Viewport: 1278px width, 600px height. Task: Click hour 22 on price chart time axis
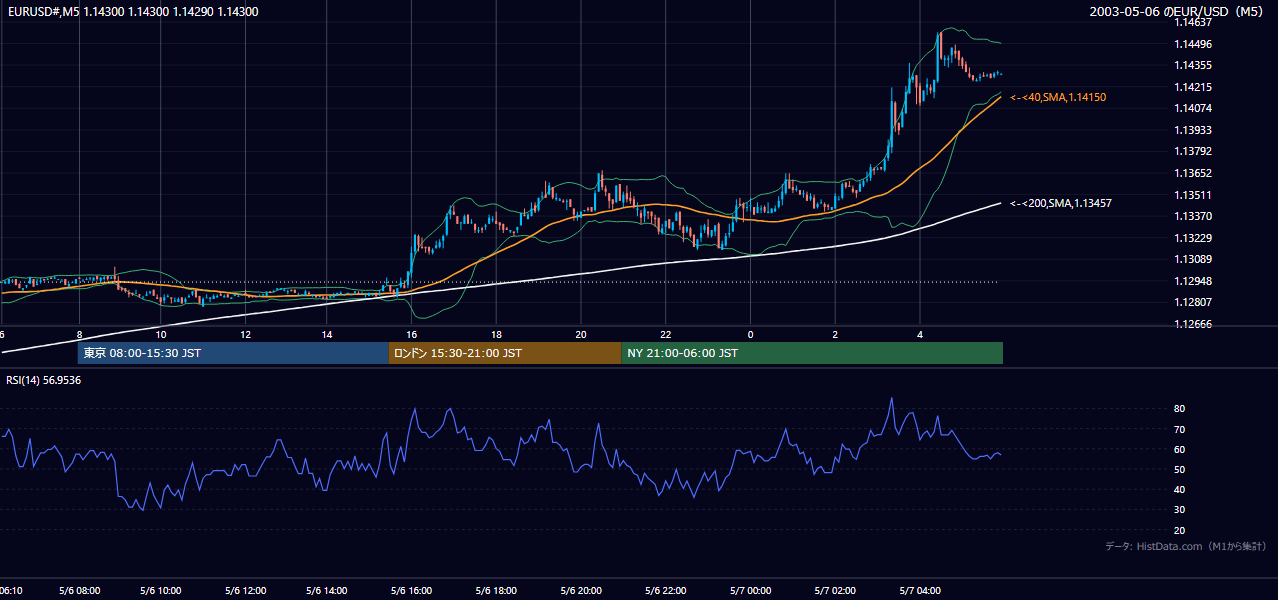click(665, 334)
